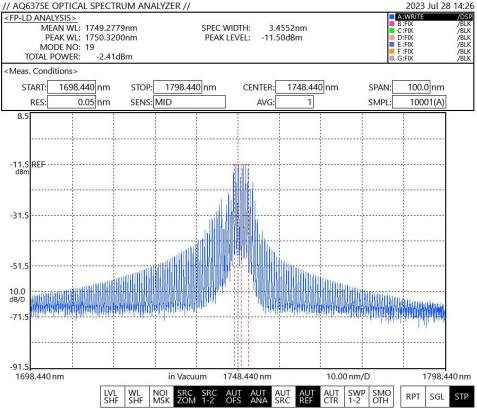Enable AUT SRC auto search
477x408 pixels.
(283, 396)
